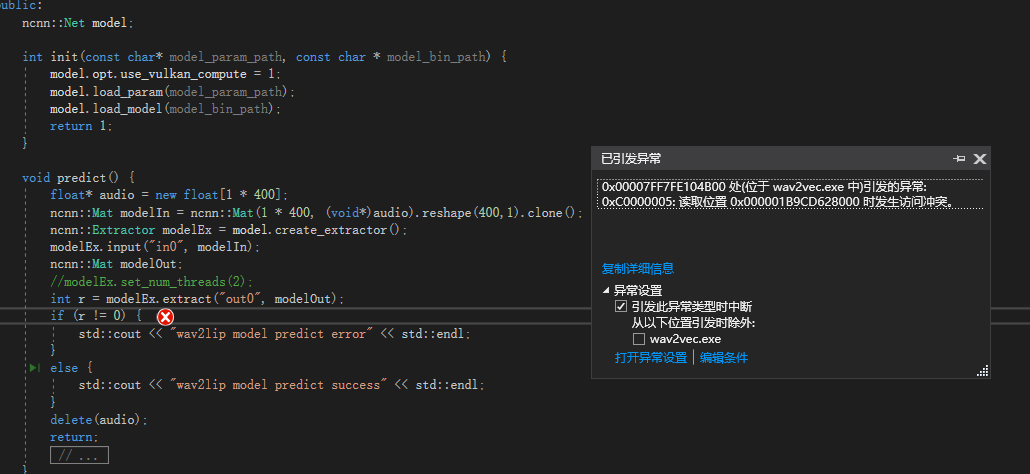
Task: Click the green execution pointer arrow
Action: click(x=34, y=368)
